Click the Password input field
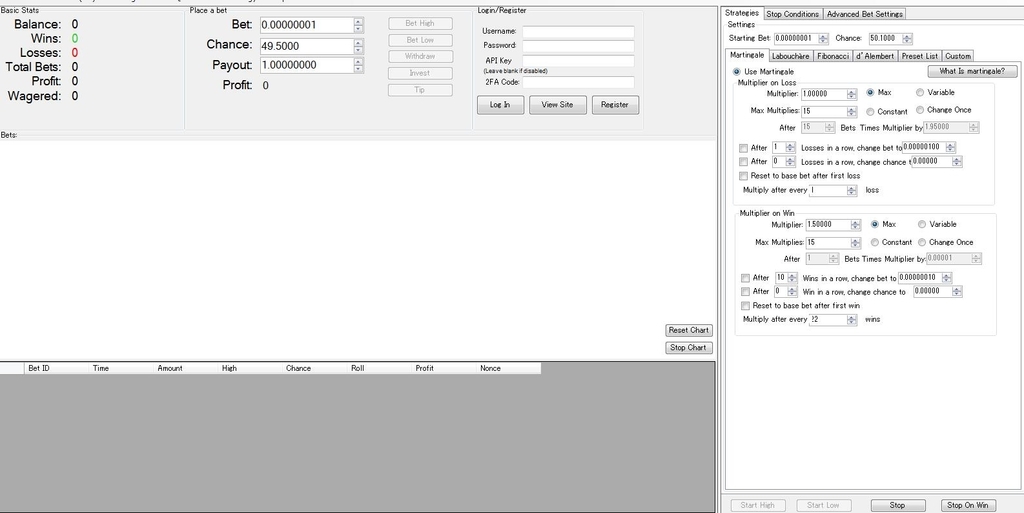The width and height of the screenshot is (1024, 513). click(578, 46)
